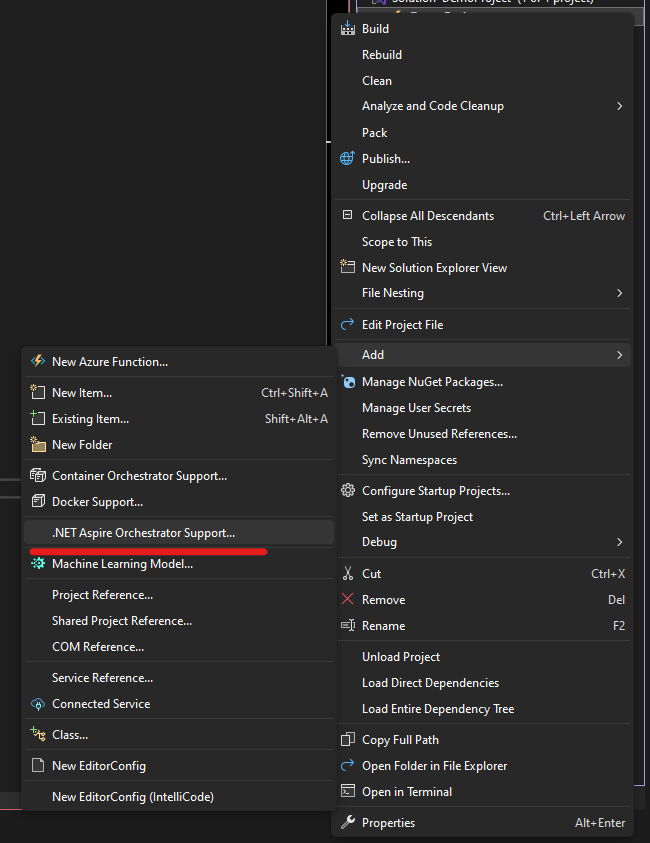Click the Build icon in context menu

click(347, 29)
